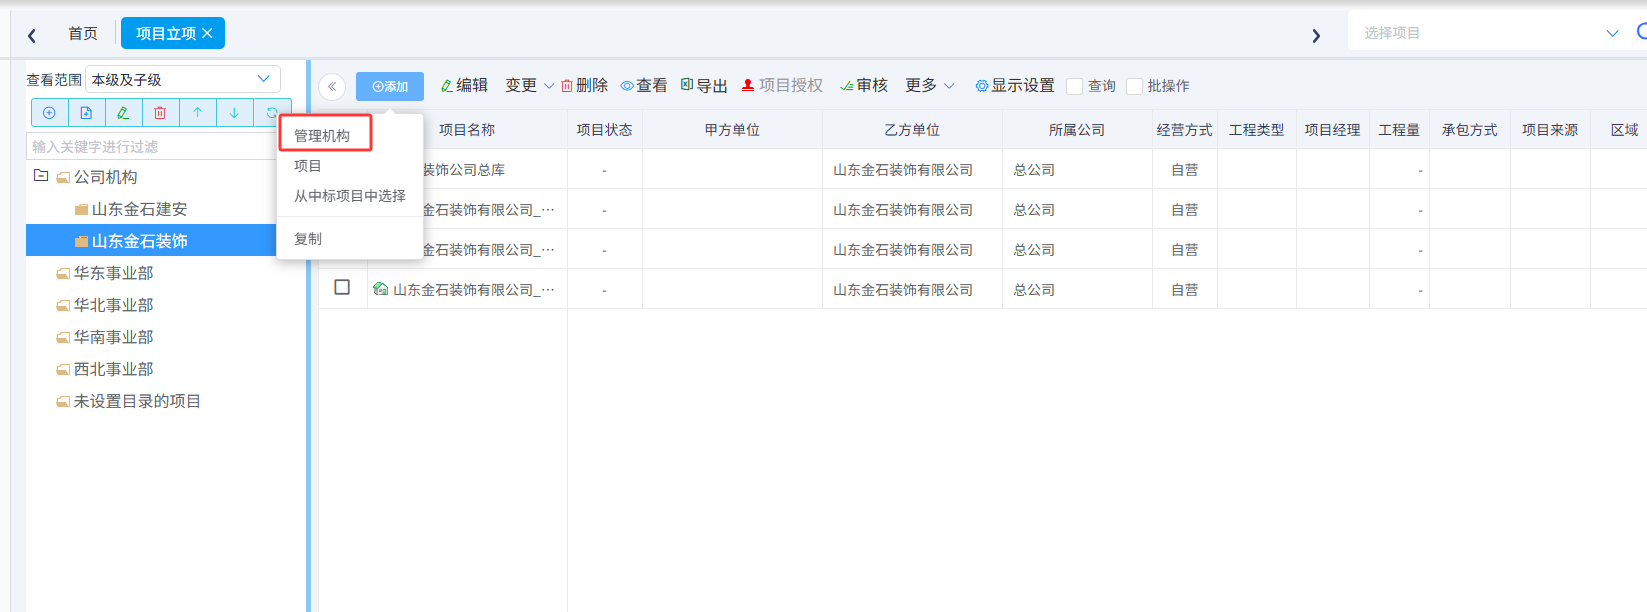This screenshot has width=1647, height=612.
Task: Click the 工程类型 column header
Action: click(1257, 130)
